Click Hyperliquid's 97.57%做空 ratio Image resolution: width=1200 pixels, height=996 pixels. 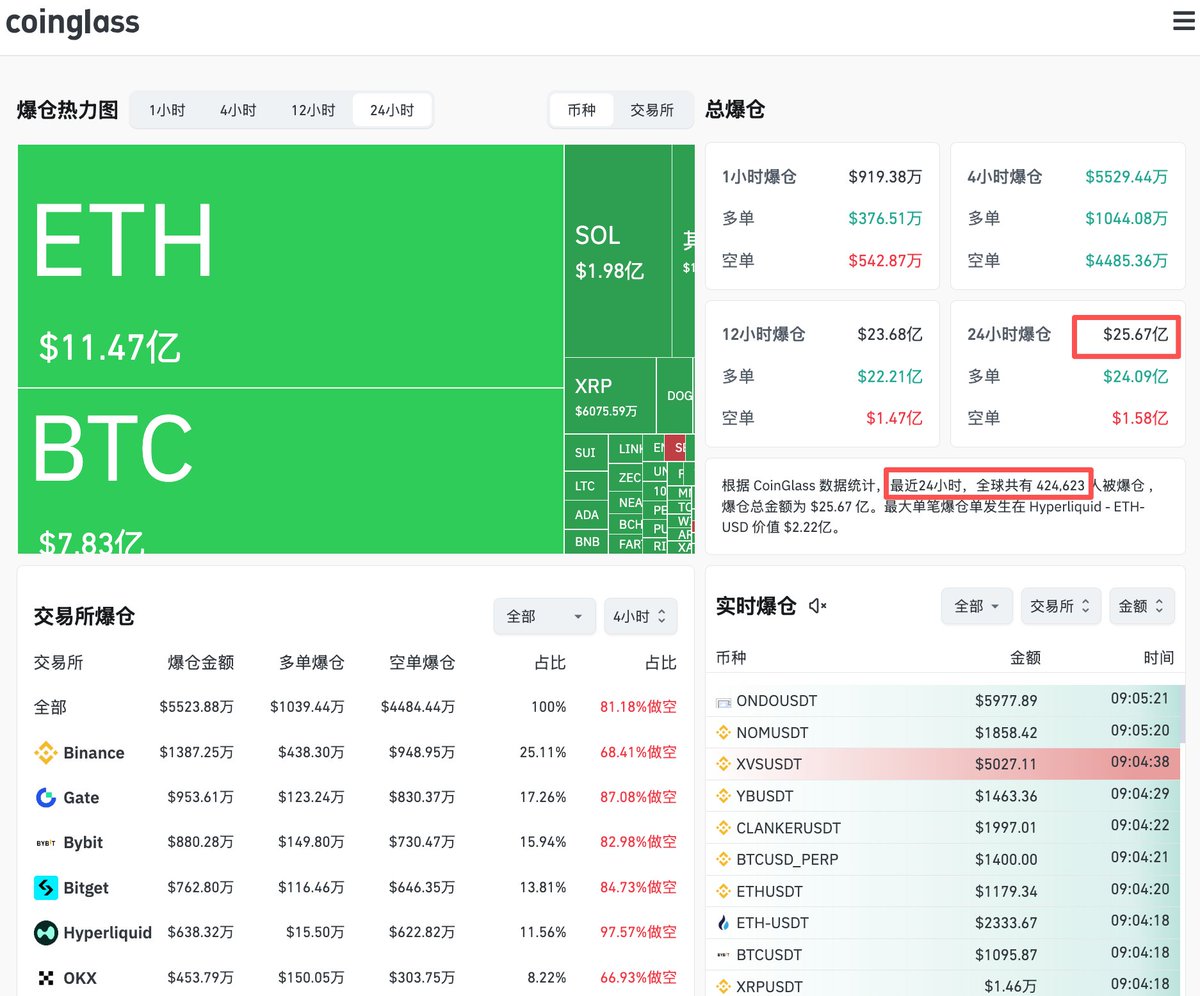638,933
